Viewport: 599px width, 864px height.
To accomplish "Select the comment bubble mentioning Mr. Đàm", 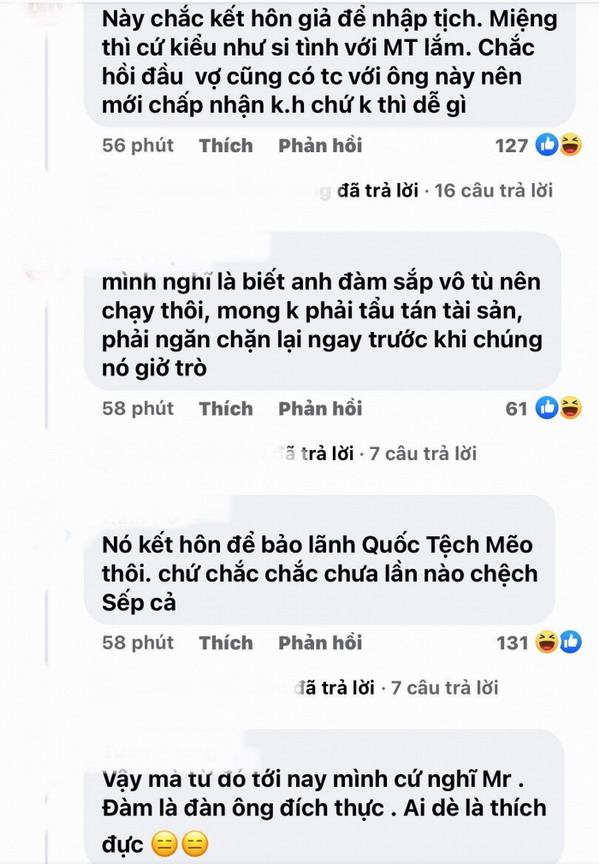I will (x=325, y=799).
